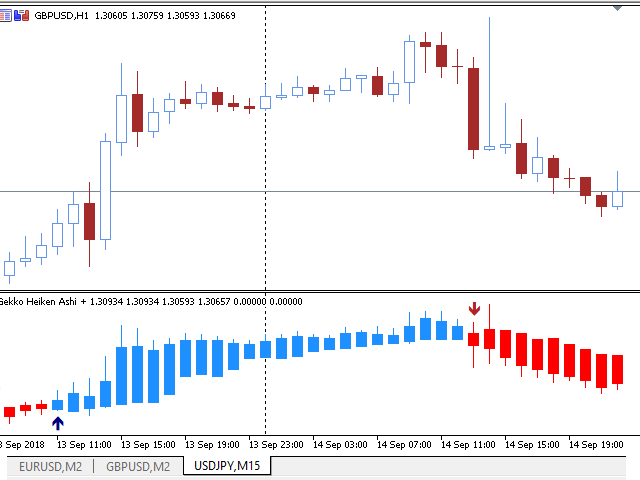Click the 14 Sep 07:00 time label
Viewport: 640px width, 480px height.
(x=404, y=444)
